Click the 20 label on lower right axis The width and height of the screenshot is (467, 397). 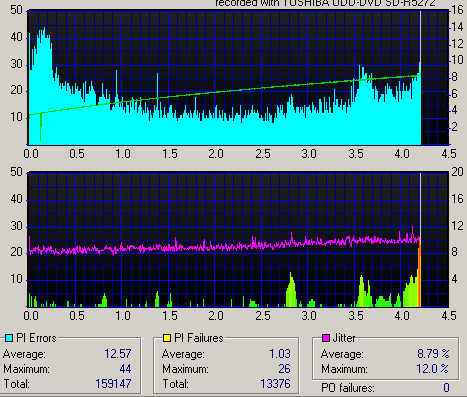[457, 172]
